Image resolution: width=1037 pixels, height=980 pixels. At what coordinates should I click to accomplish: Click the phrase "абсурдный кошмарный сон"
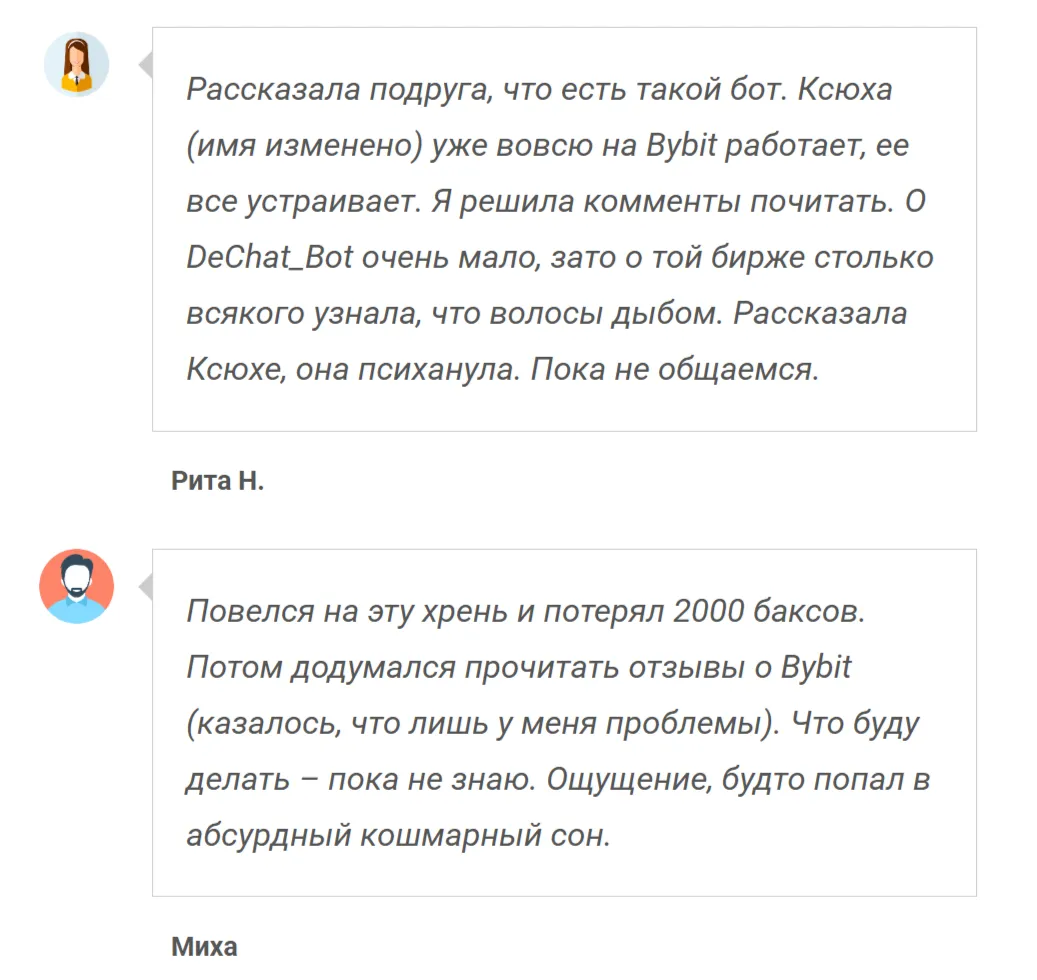tap(398, 836)
